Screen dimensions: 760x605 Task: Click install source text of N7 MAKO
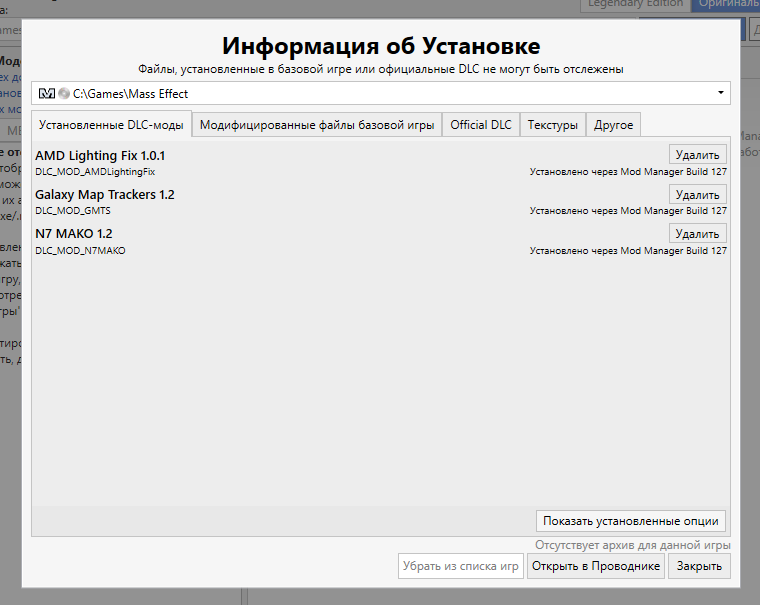click(x=628, y=251)
